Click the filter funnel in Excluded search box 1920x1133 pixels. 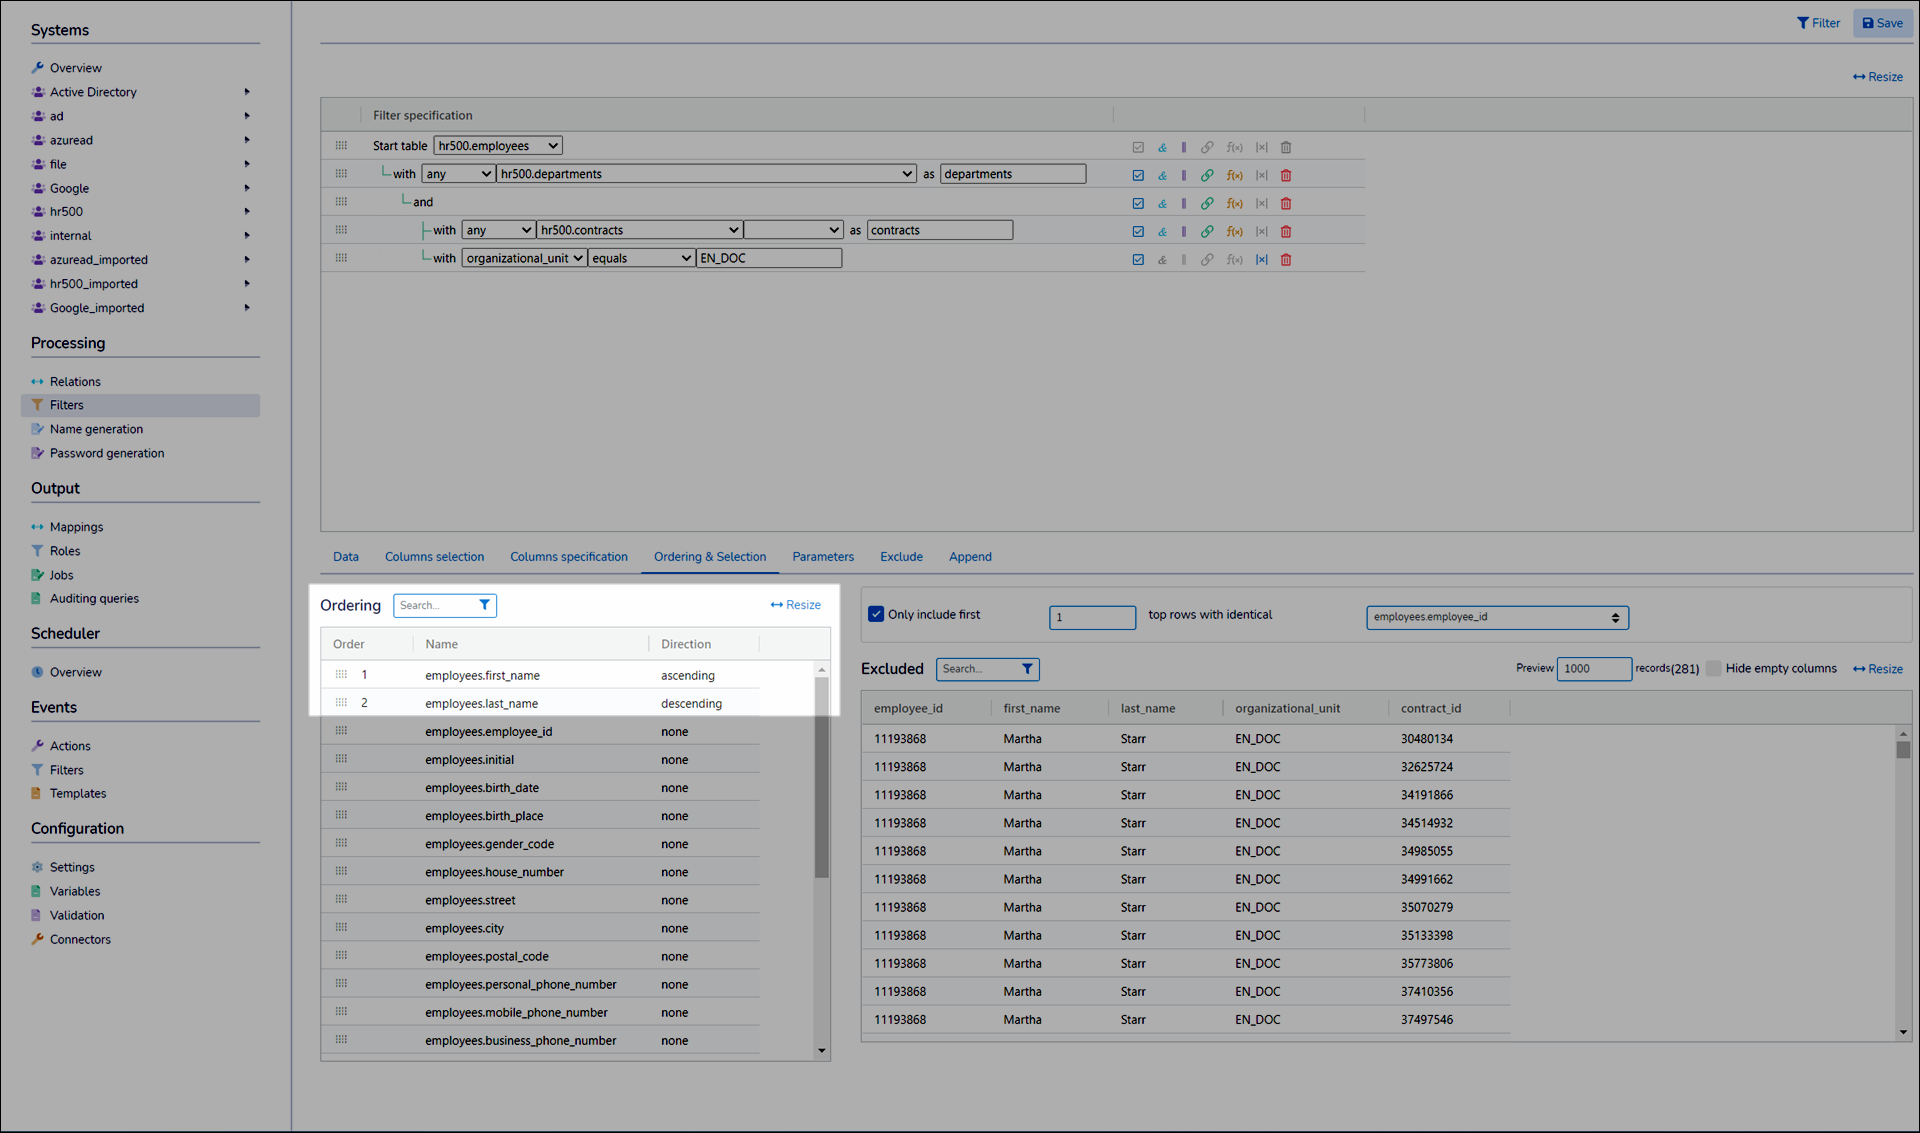1027,669
